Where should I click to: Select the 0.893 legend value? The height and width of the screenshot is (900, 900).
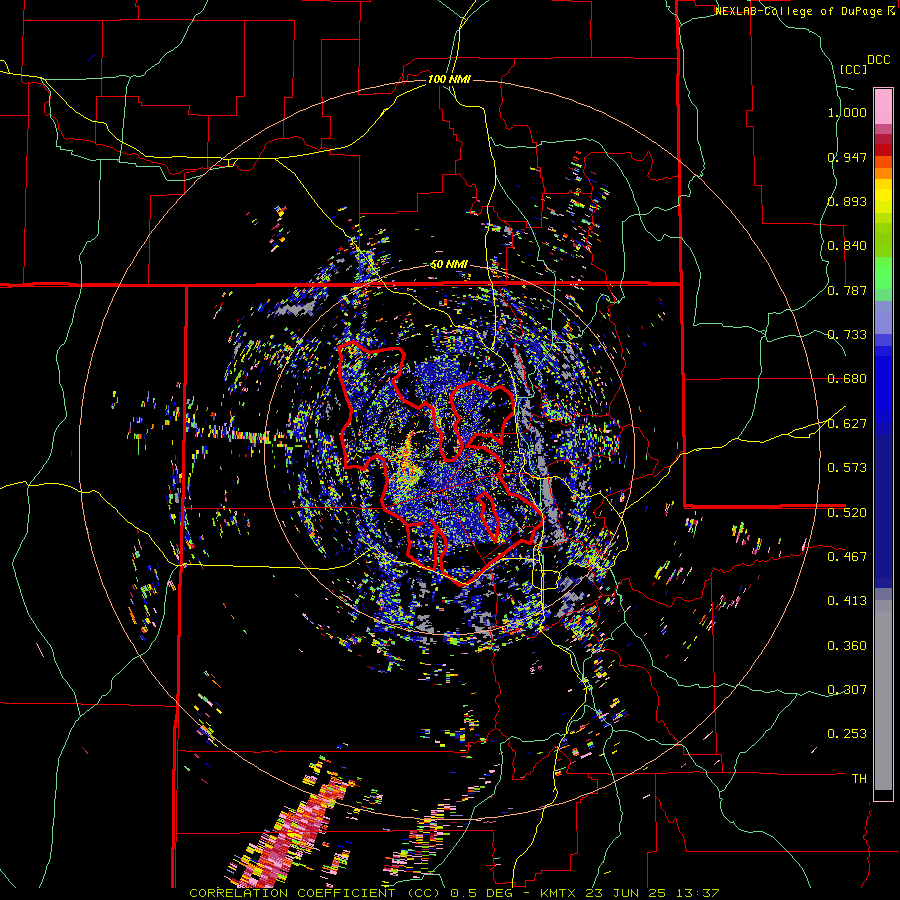(x=847, y=201)
